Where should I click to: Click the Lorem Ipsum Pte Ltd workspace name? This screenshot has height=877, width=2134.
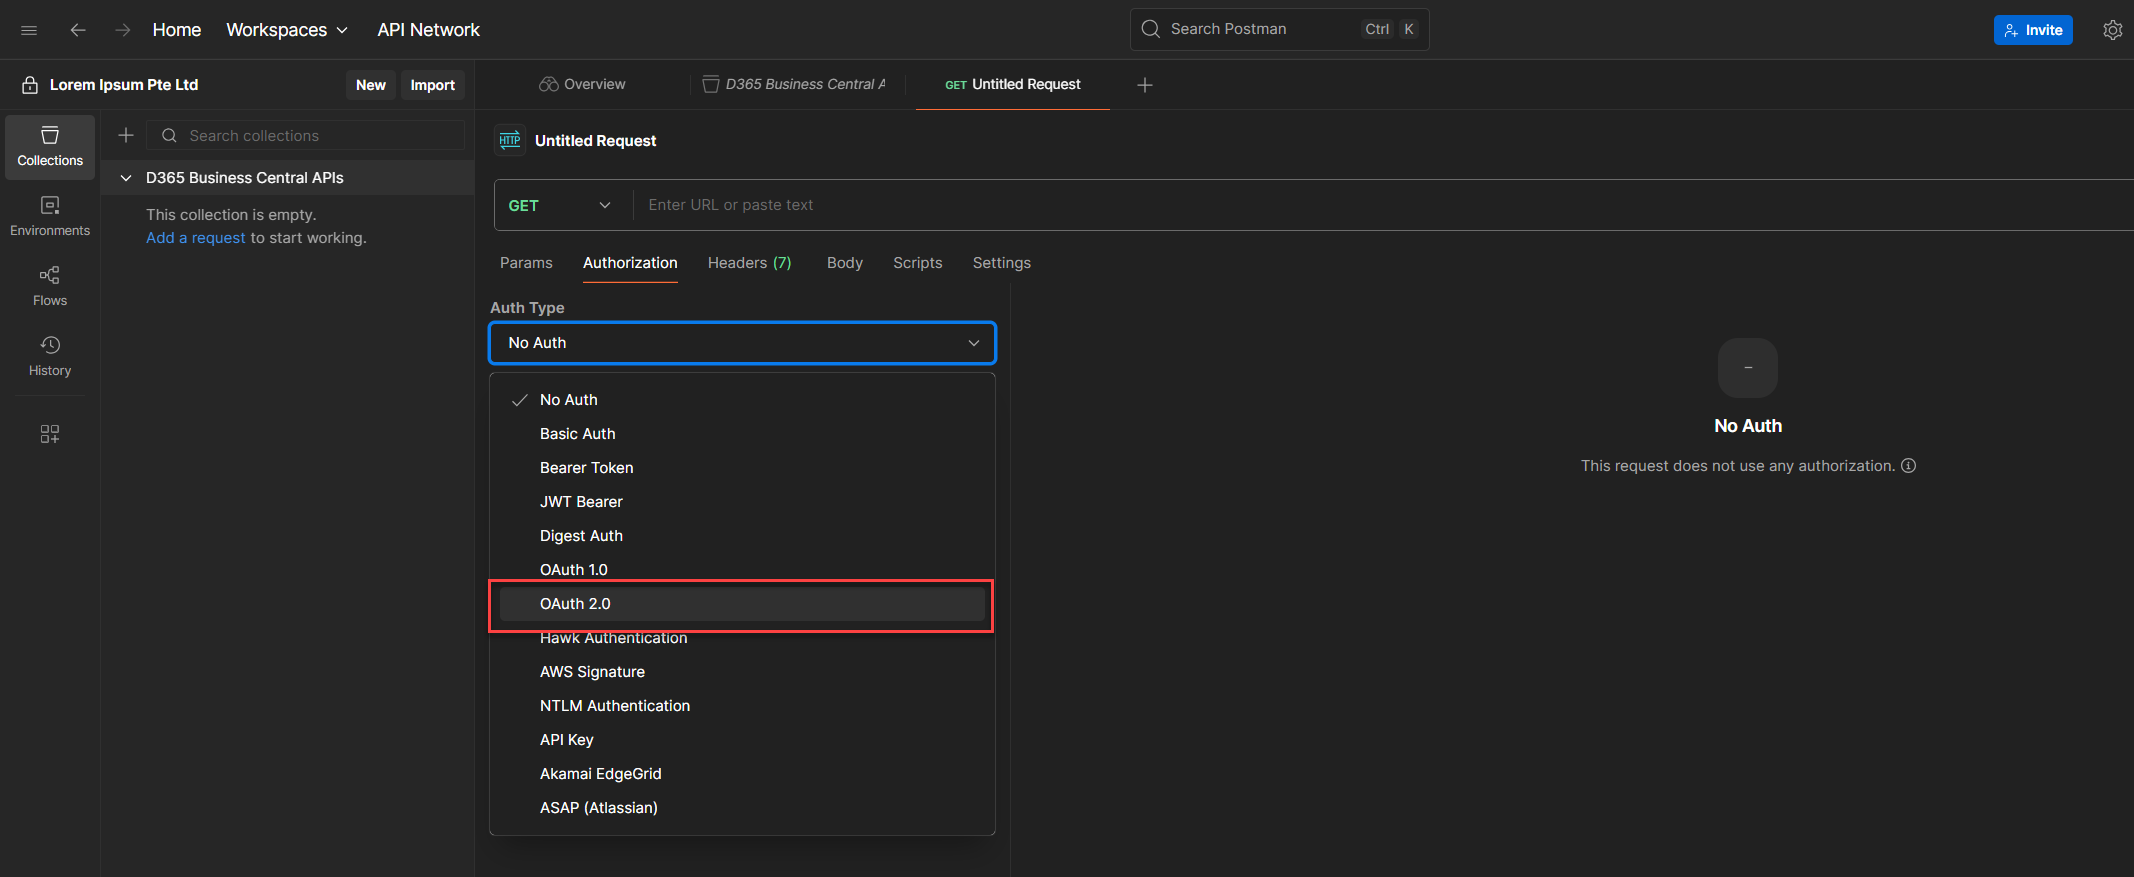pyautogui.click(x=124, y=85)
